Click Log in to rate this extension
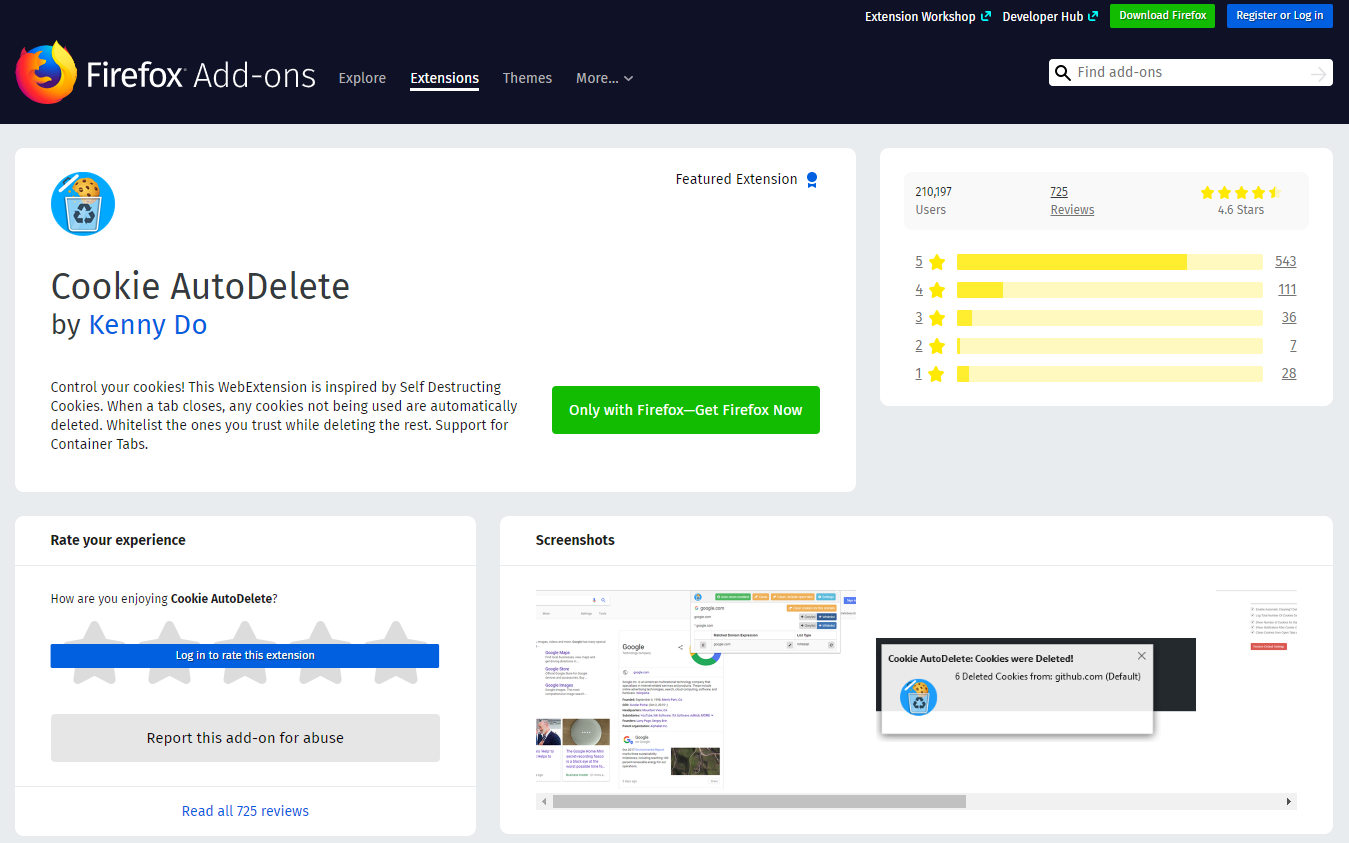The image size is (1349, 843). click(x=245, y=656)
